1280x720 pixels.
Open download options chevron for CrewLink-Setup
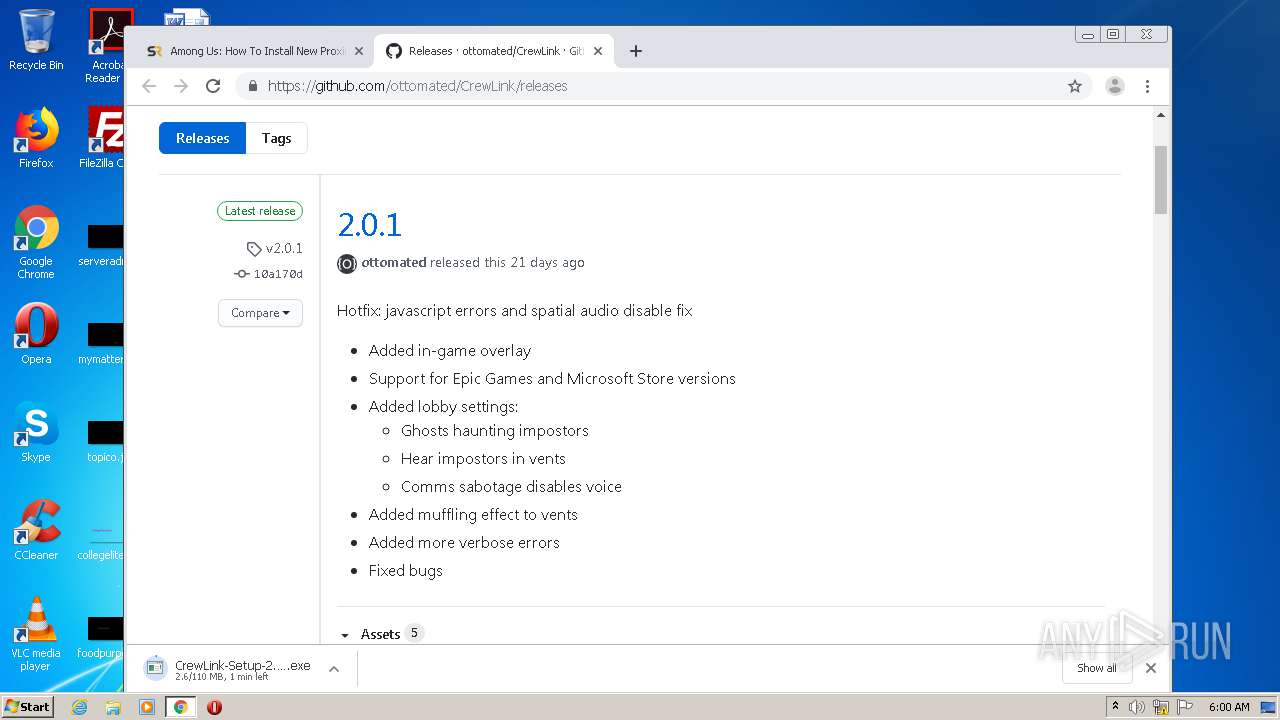click(334, 669)
